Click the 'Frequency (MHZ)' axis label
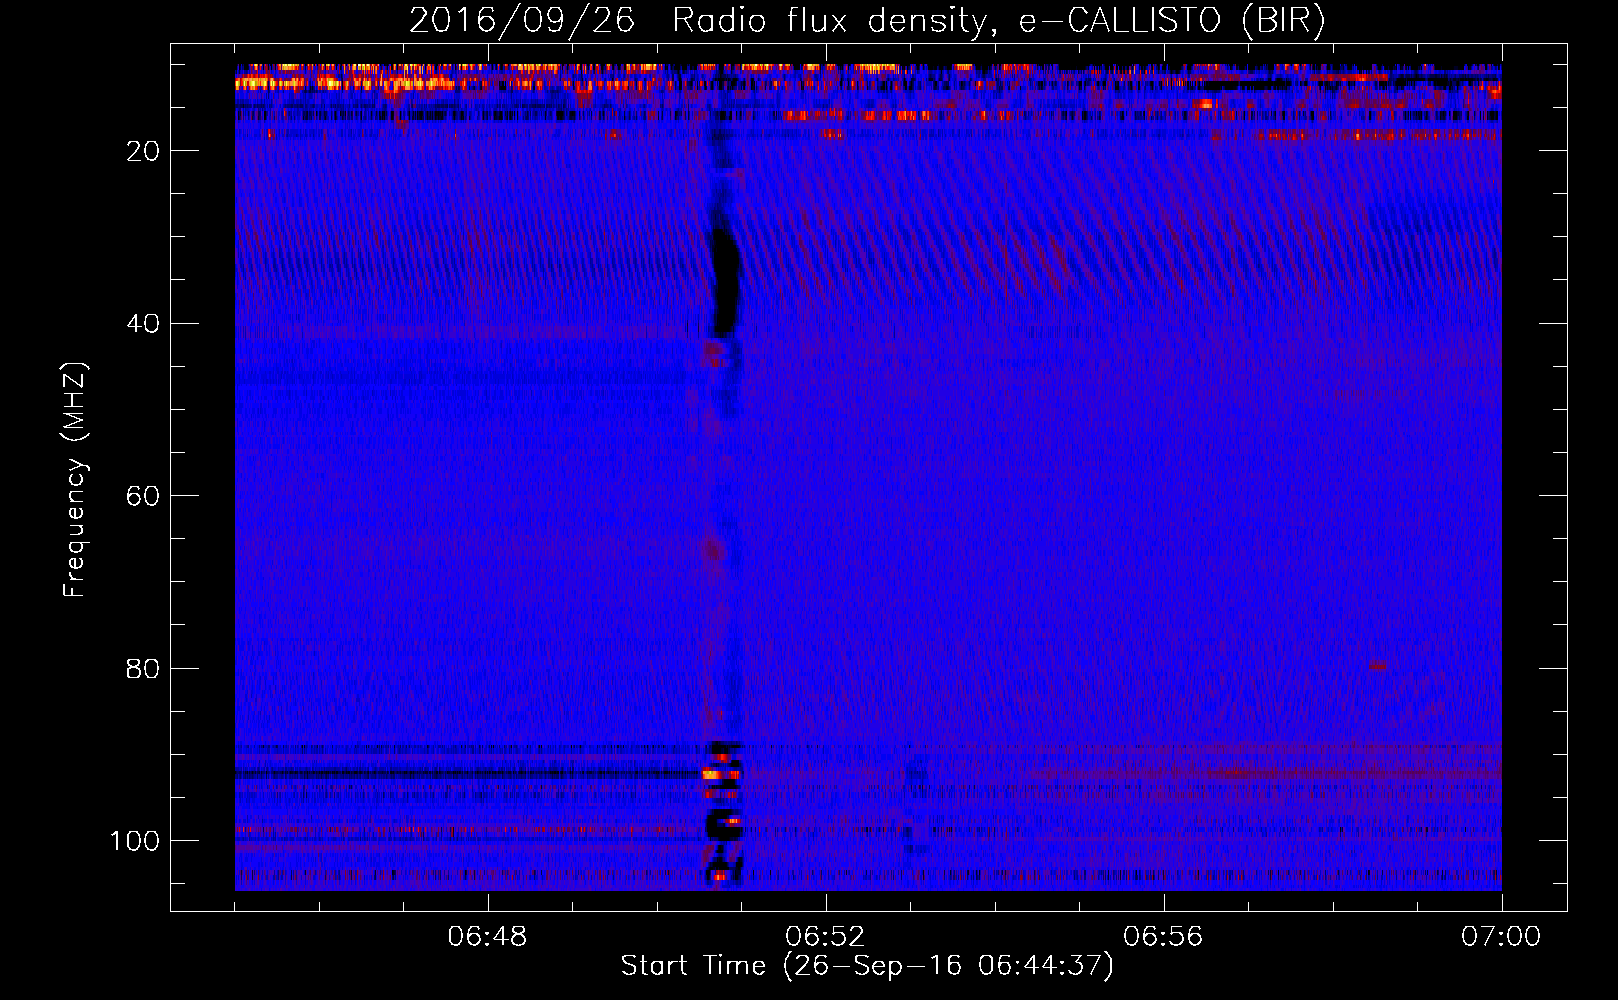Screen dimensions: 1618x1000 coord(75,480)
